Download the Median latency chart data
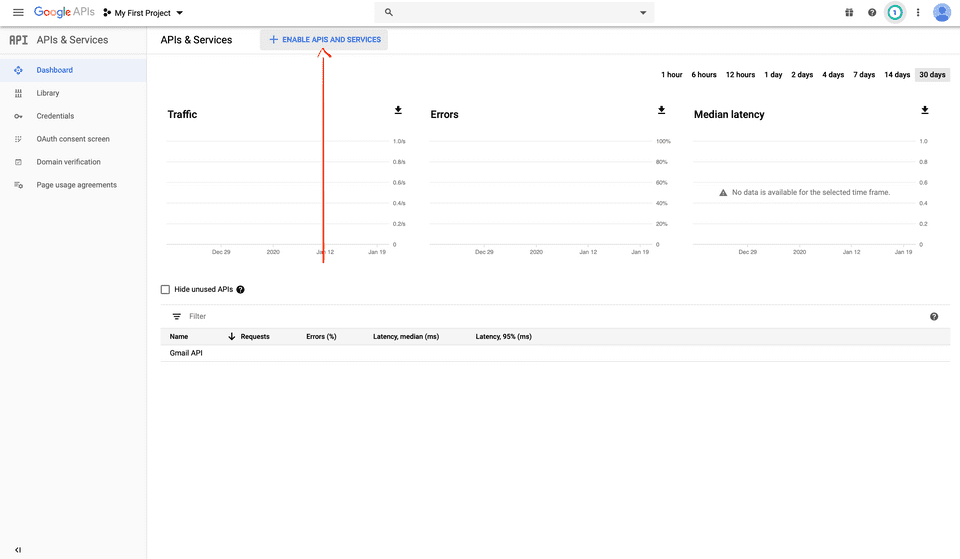The image size is (960, 559). point(924,110)
